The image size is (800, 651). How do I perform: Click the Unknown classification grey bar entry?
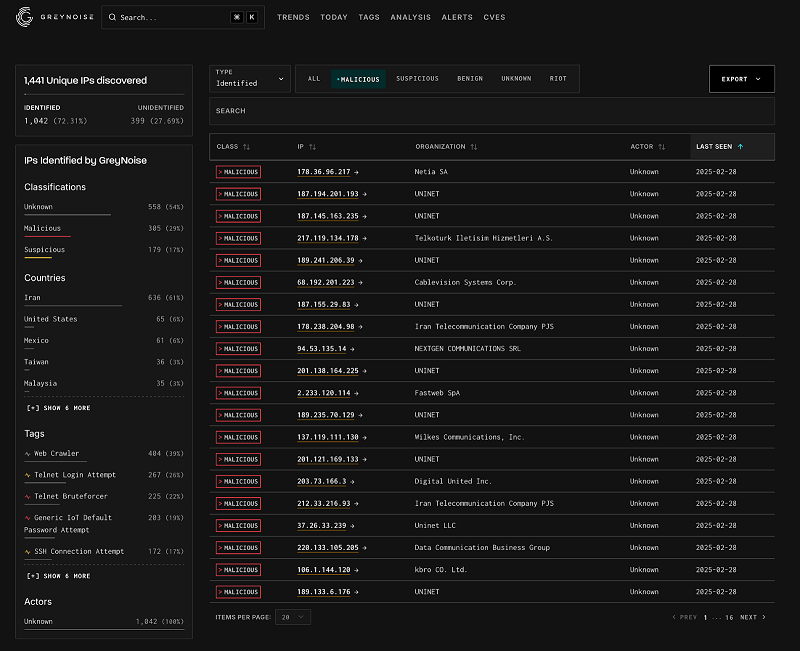click(104, 208)
